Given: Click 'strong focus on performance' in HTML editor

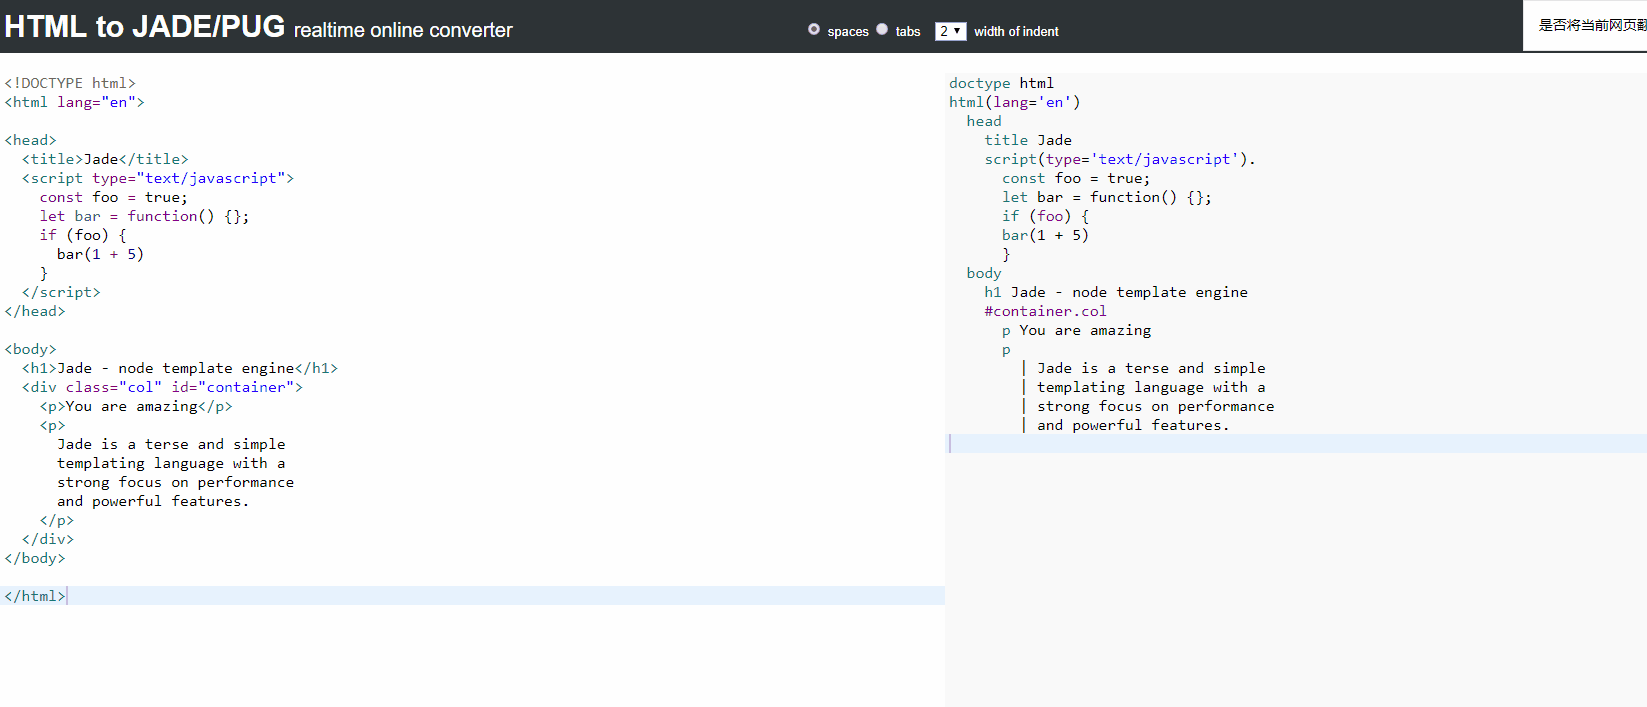Looking at the screenshot, I should (x=176, y=482).
